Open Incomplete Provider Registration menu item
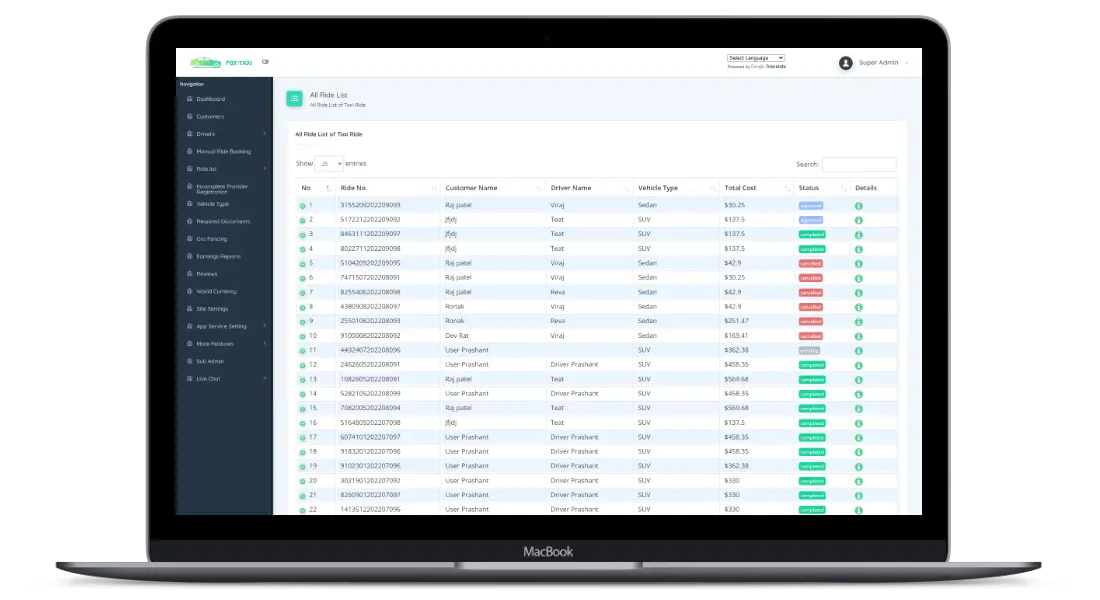 [x=224, y=189]
